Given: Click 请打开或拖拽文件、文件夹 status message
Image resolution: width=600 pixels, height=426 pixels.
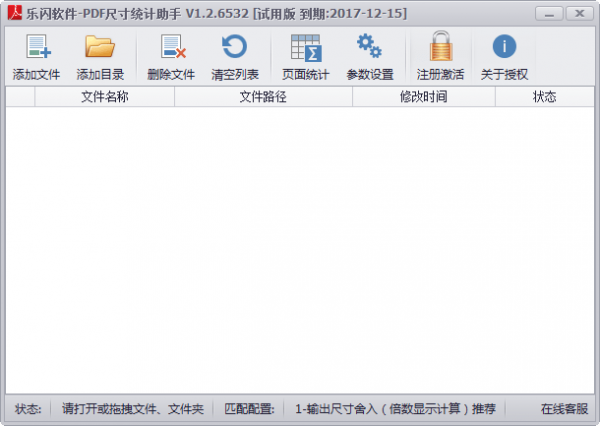Looking at the screenshot, I should pos(133,409).
